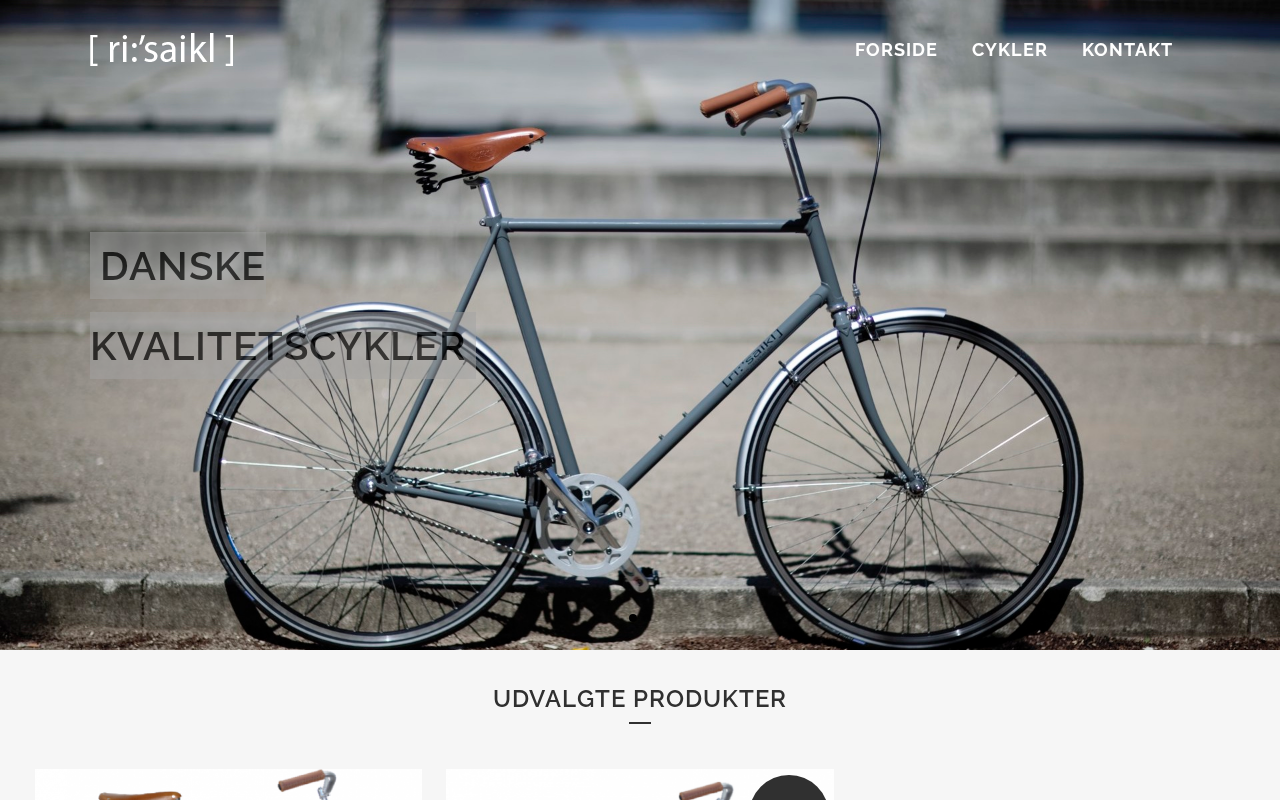Viewport: 1280px width, 800px height.
Task: Click the front wheel of the hero bicycle
Action: (x=912, y=483)
